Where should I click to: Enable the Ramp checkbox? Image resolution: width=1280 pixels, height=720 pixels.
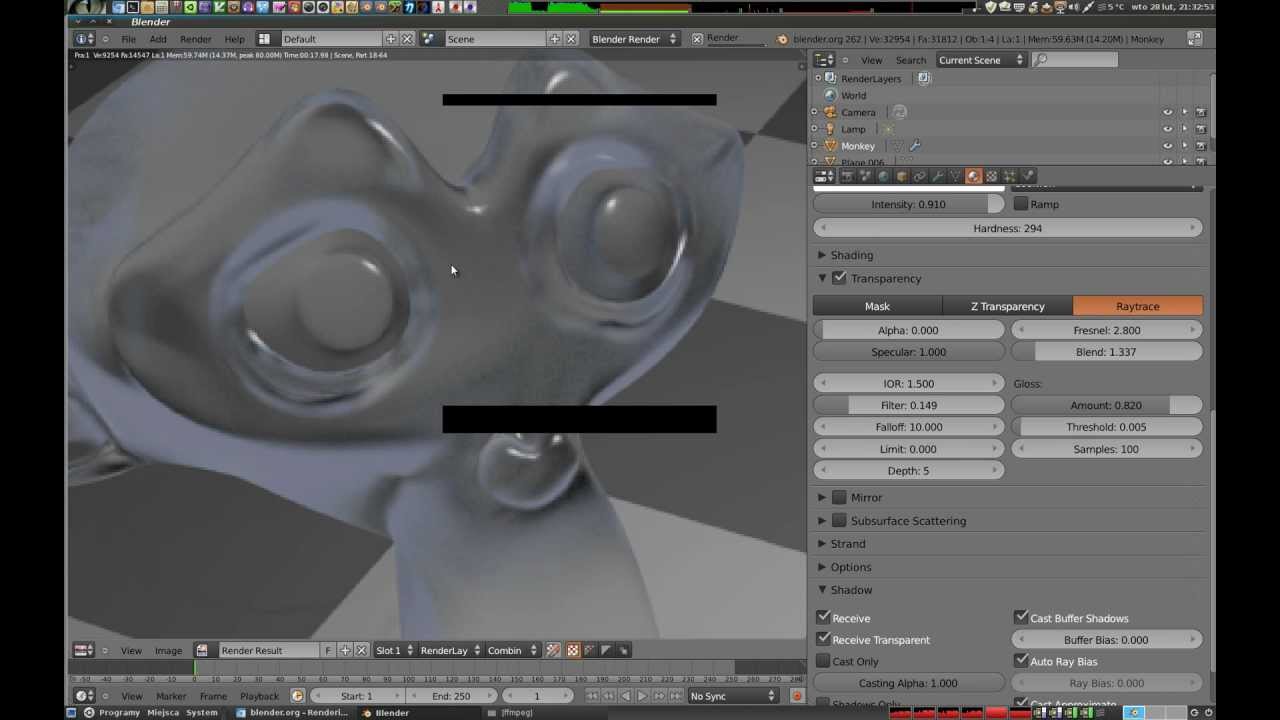tap(1021, 204)
